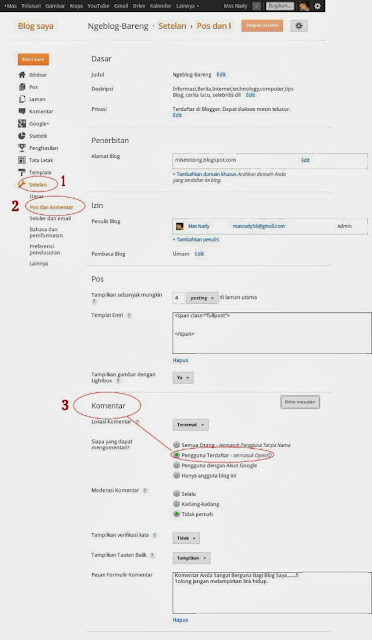Click Hapus under Pesan Formulir Komentar
This screenshot has height=640, width=372.
180,620
